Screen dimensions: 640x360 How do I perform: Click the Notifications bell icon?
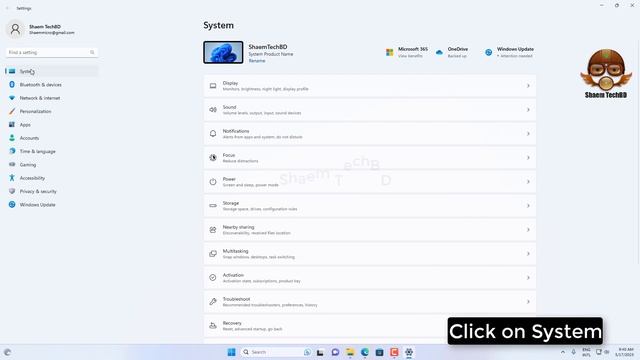213,133
